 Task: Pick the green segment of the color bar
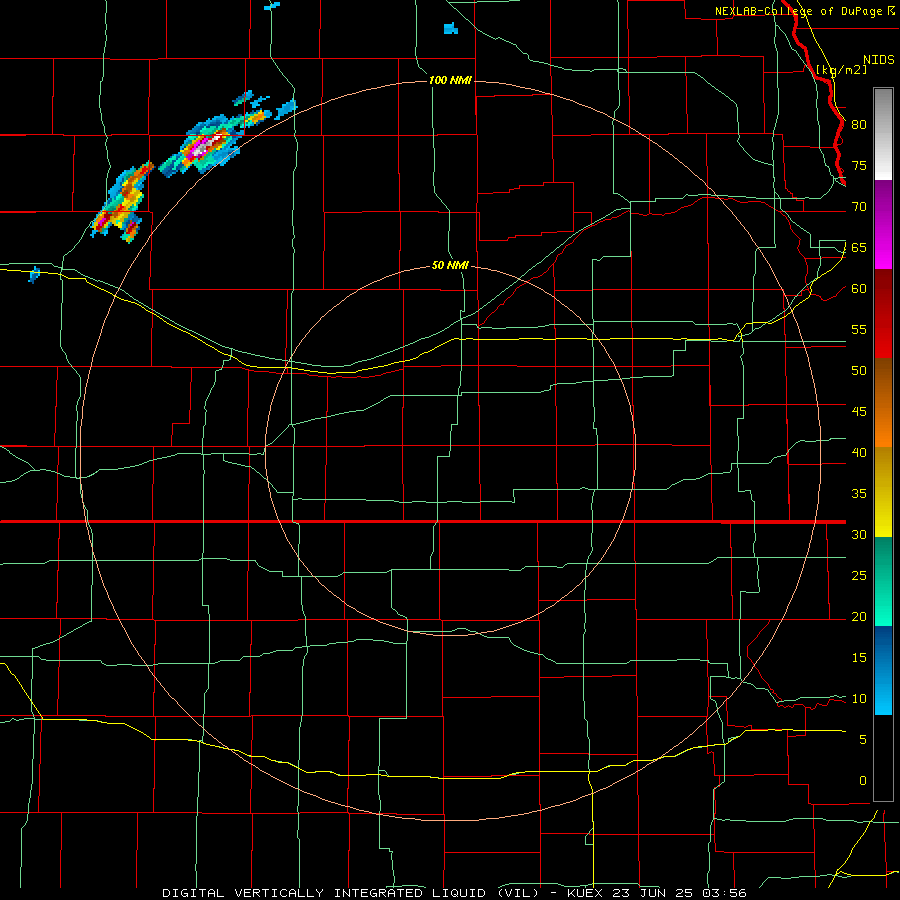883,581
